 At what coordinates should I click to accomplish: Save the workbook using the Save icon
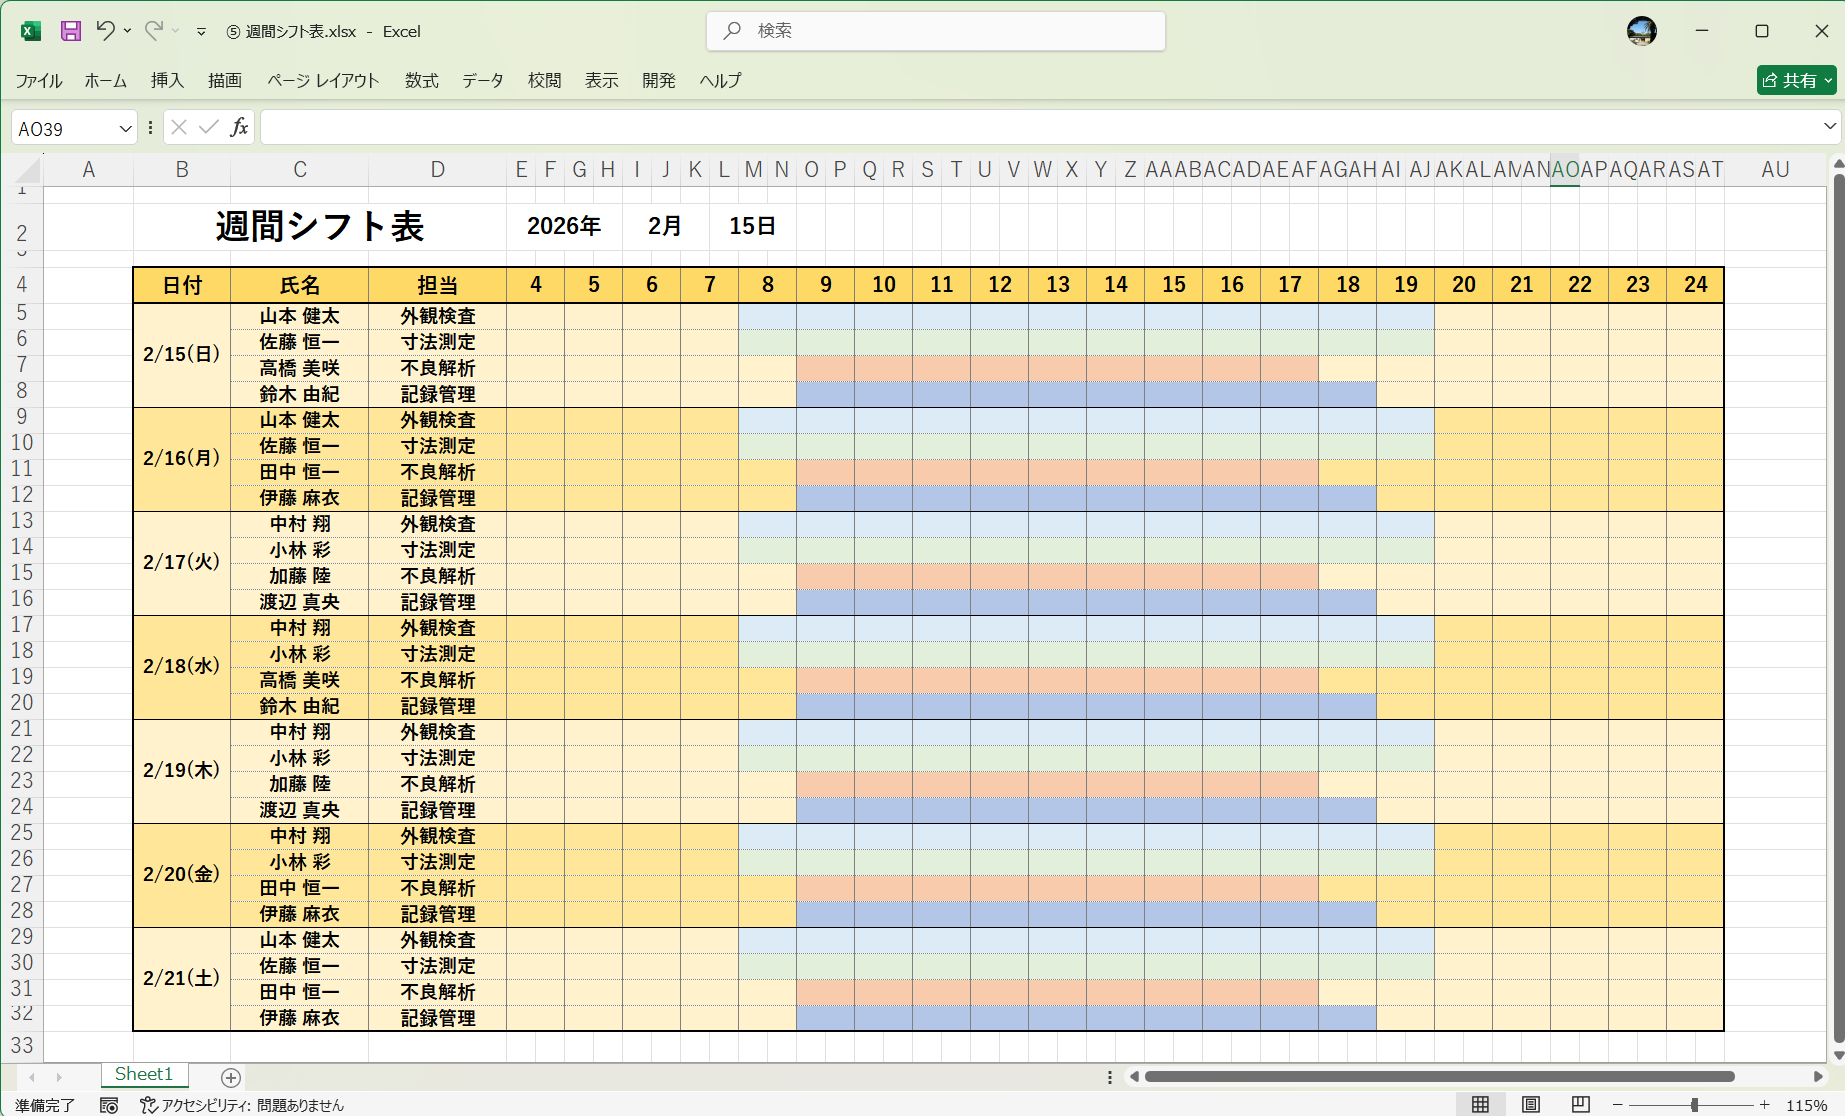[x=69, y=31]
